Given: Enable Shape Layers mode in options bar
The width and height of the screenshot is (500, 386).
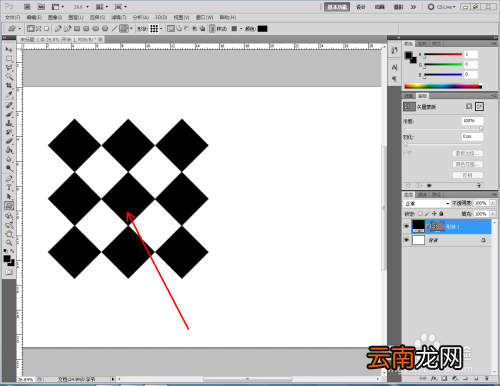Looking at the screenshot, I should click(x=31, y=29).
